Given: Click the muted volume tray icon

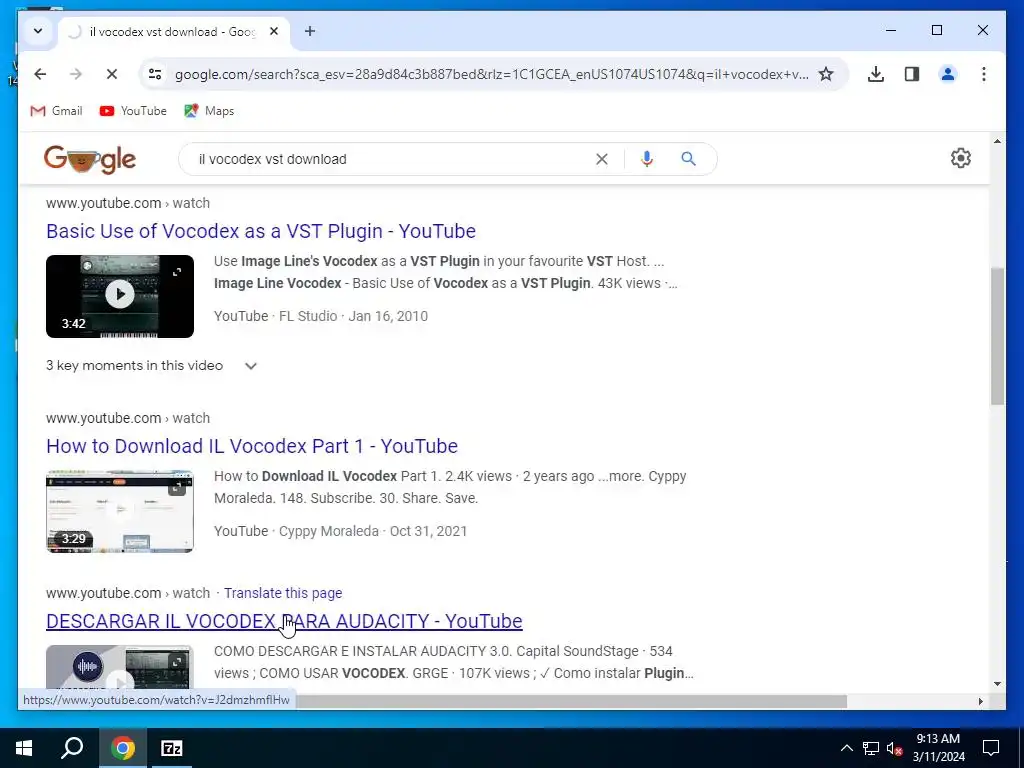Looking at the screenshot, I should pyautogui.click(x=895, y=748).
